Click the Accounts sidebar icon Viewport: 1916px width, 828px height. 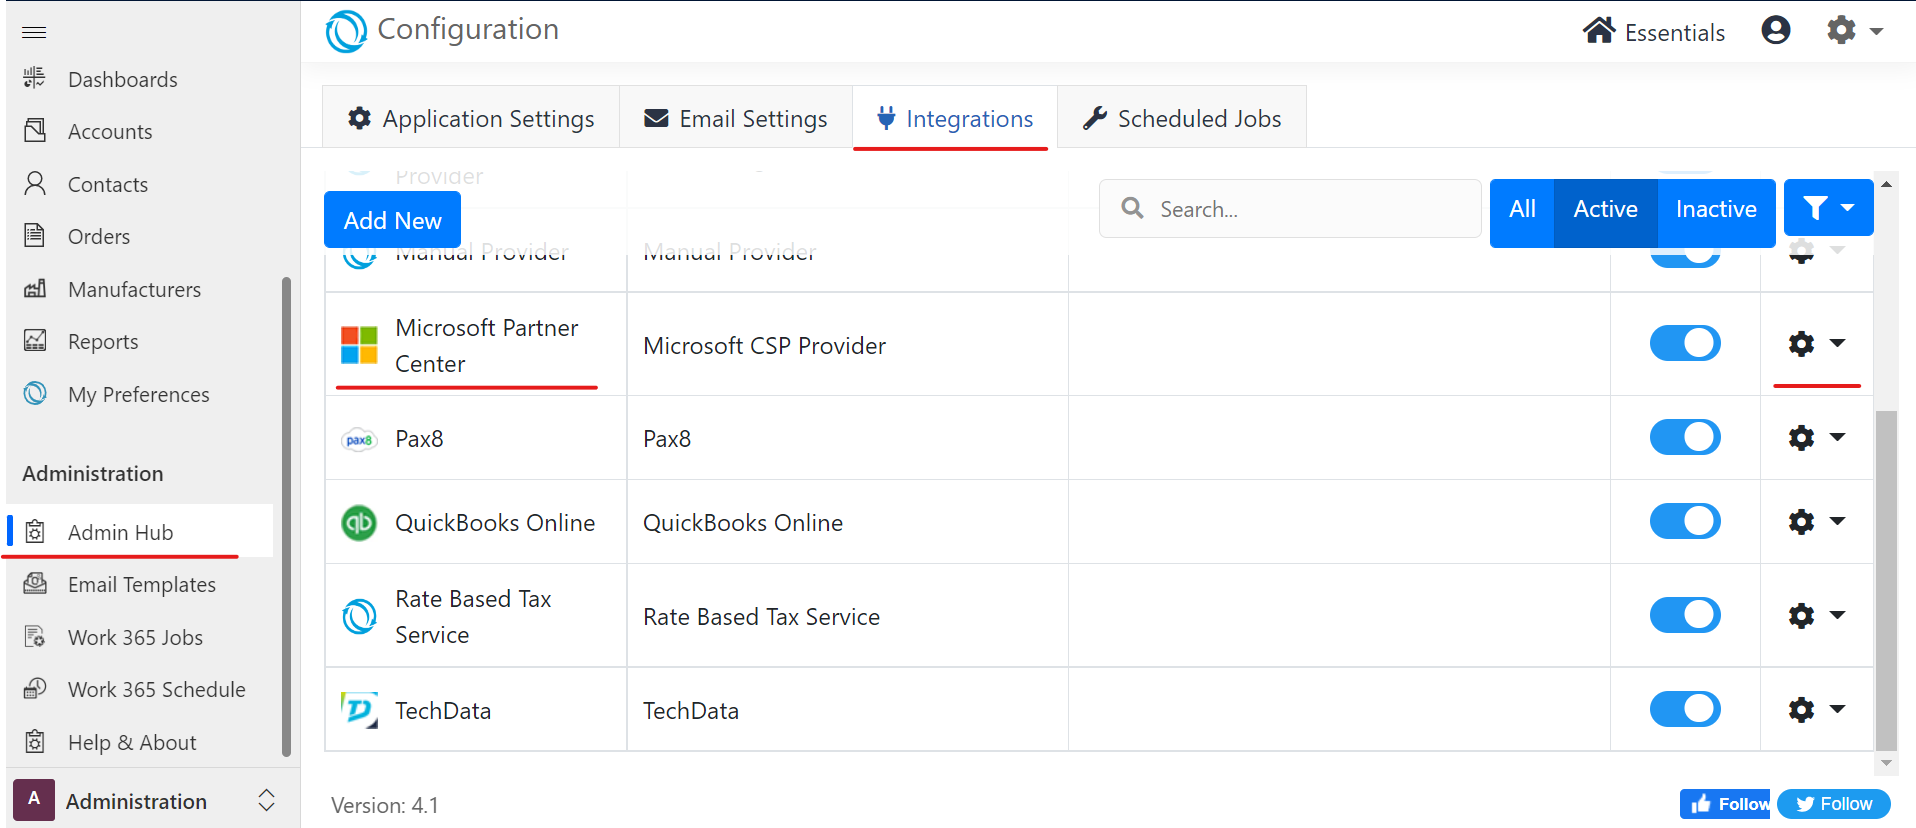pyautogui.click(x=35, y=130)
